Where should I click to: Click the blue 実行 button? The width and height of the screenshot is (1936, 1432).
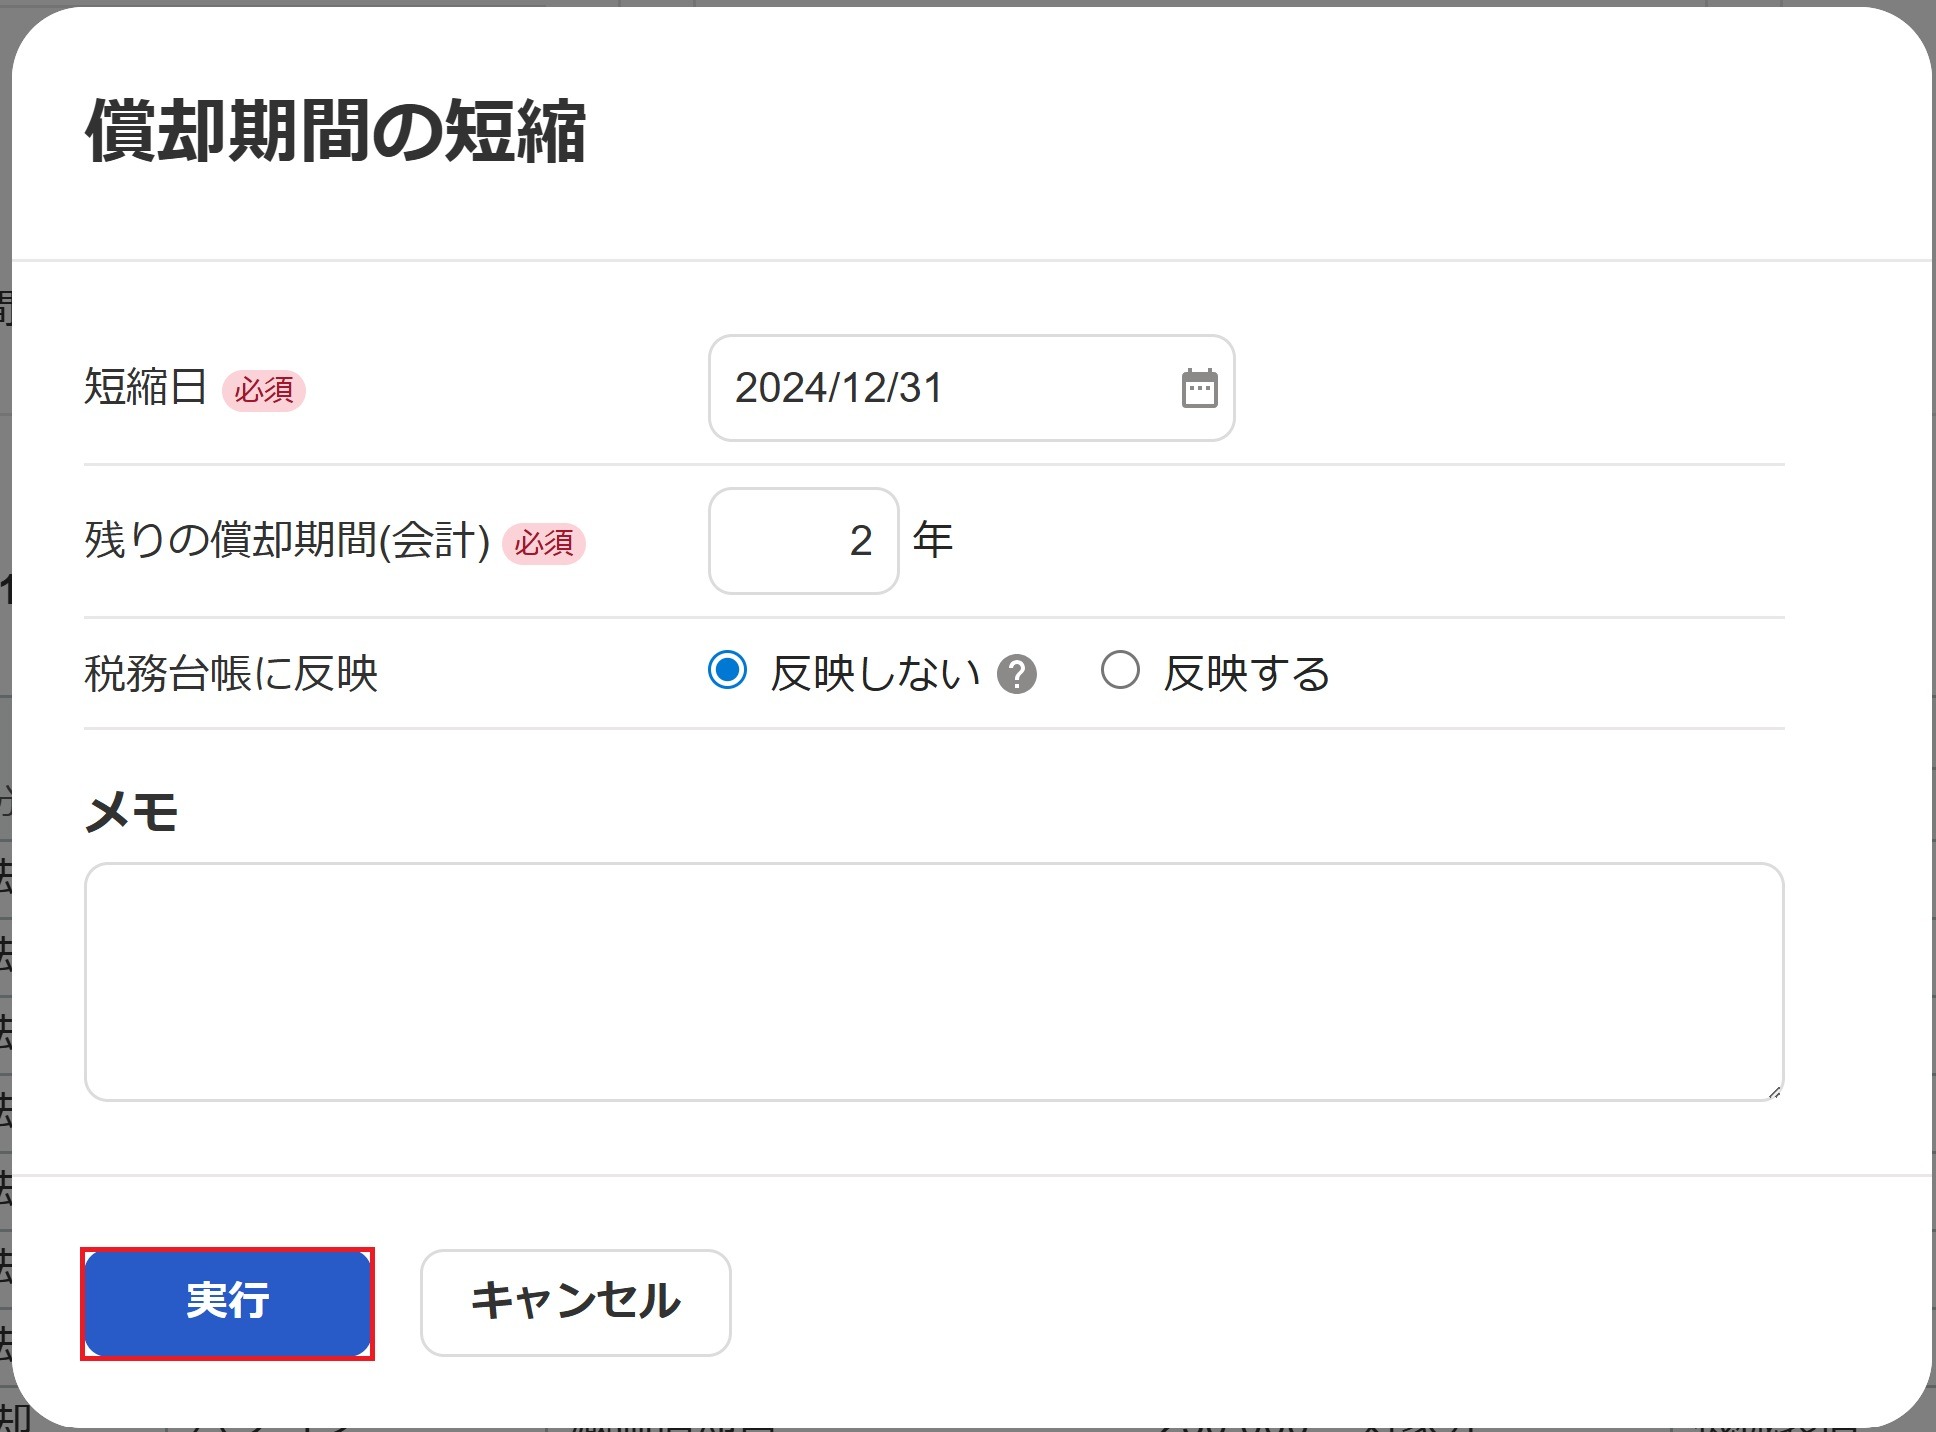227,1303
